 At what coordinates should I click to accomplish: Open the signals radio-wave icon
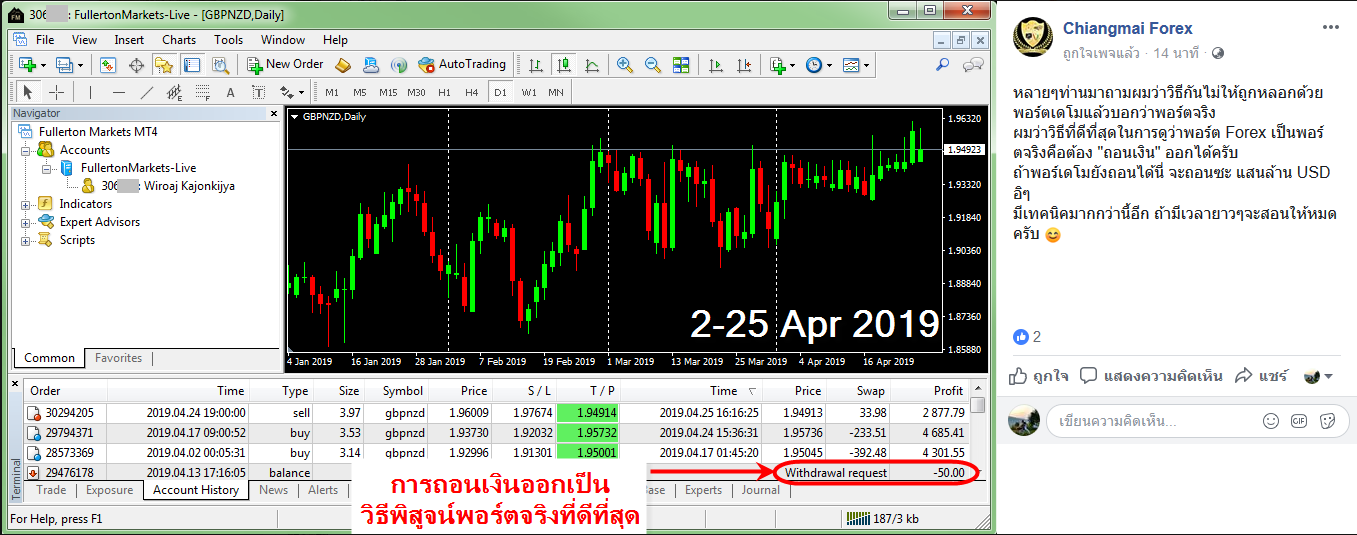click(x=399, y=65)
